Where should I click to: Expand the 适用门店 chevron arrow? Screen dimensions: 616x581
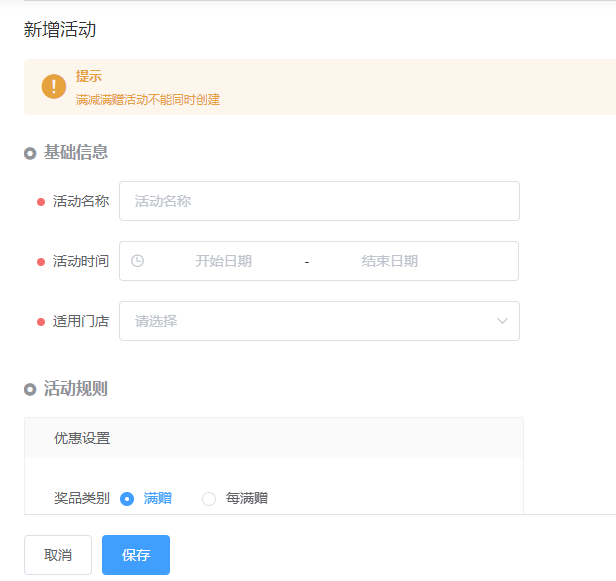click(x=502, y=321)
